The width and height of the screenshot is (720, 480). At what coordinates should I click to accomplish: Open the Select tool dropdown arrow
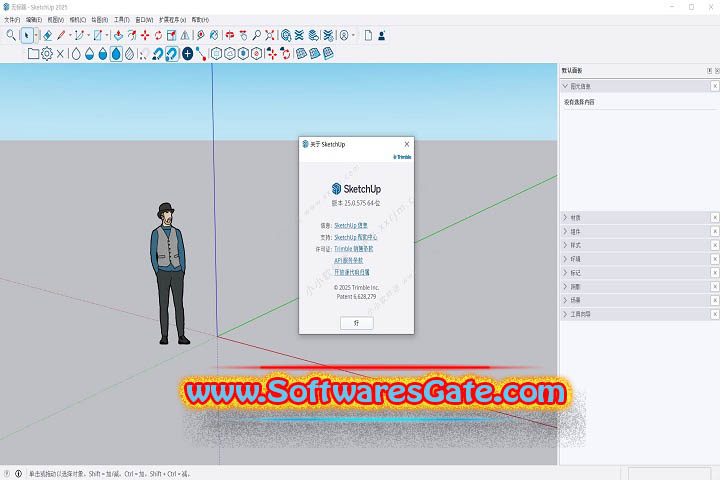[x=36, y=35]
